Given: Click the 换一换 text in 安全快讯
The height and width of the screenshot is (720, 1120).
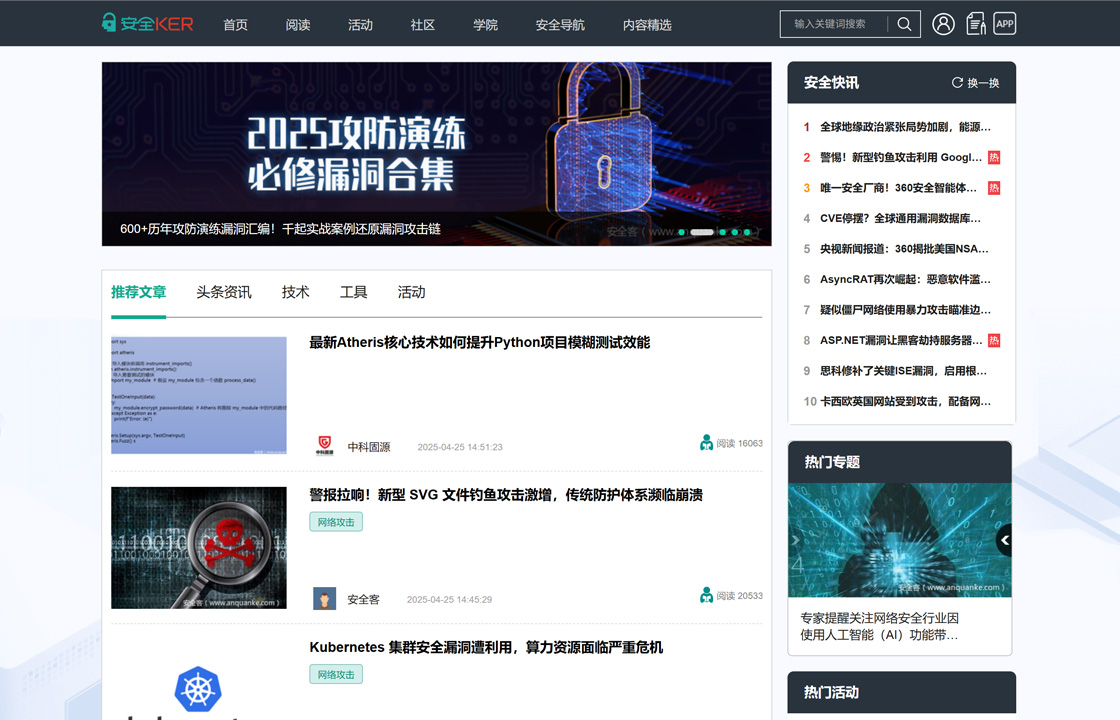Looking at the screenshot, I should pyautogui.click(x=984, y=83).
